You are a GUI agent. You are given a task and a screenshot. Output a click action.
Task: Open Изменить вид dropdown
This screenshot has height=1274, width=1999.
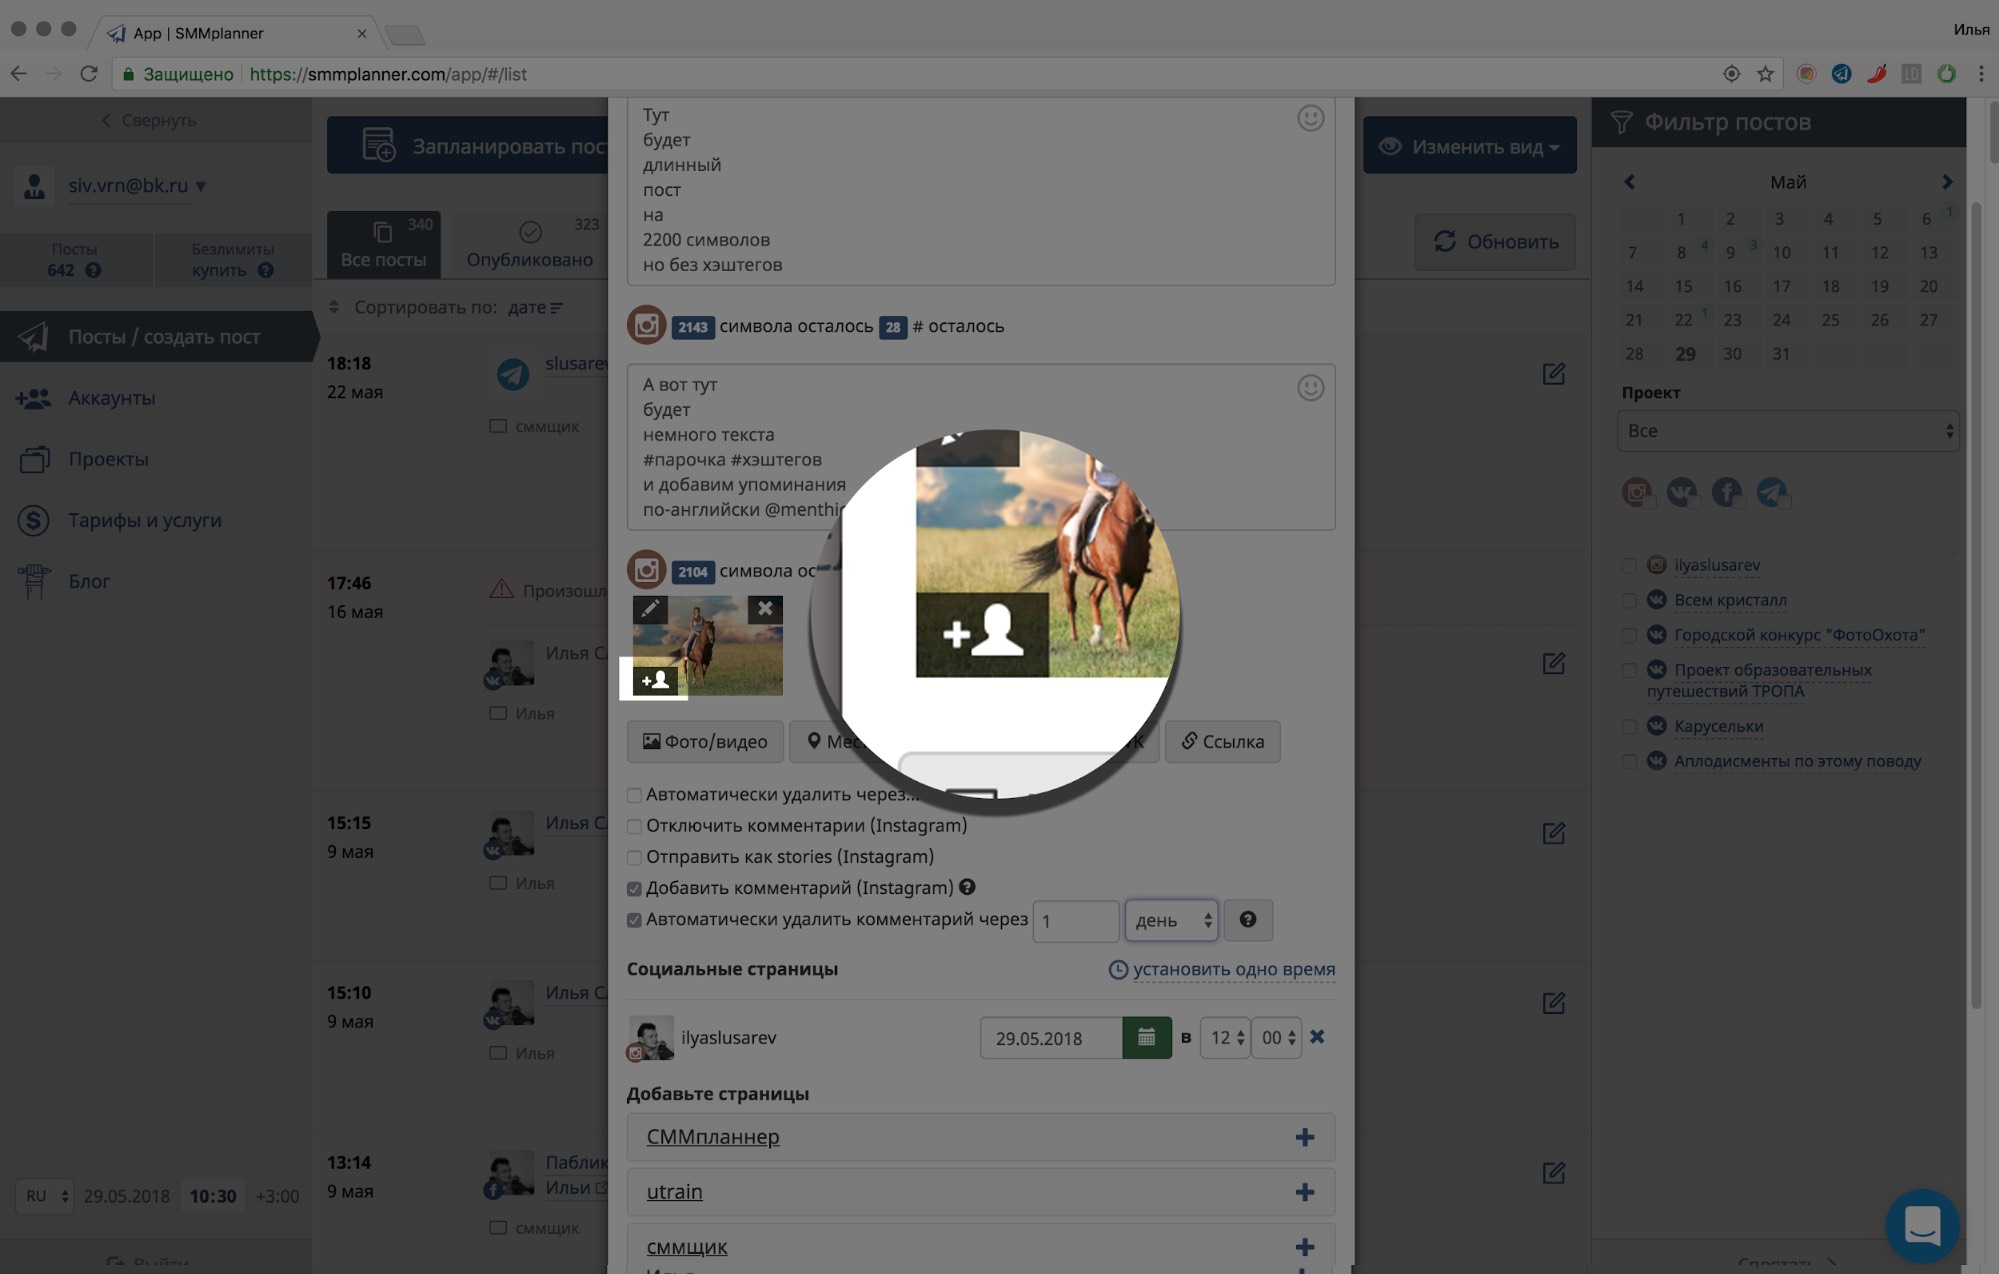[1469, 146]
